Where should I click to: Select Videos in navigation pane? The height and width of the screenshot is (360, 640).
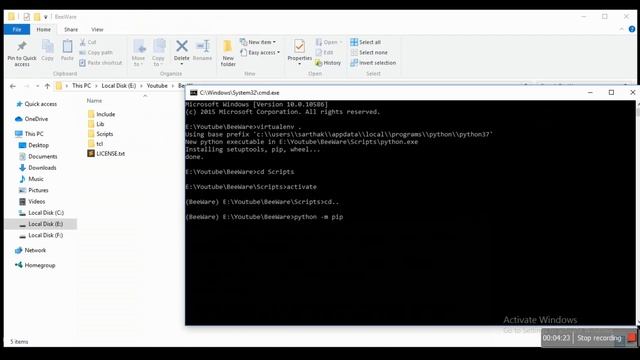[36, 202]
